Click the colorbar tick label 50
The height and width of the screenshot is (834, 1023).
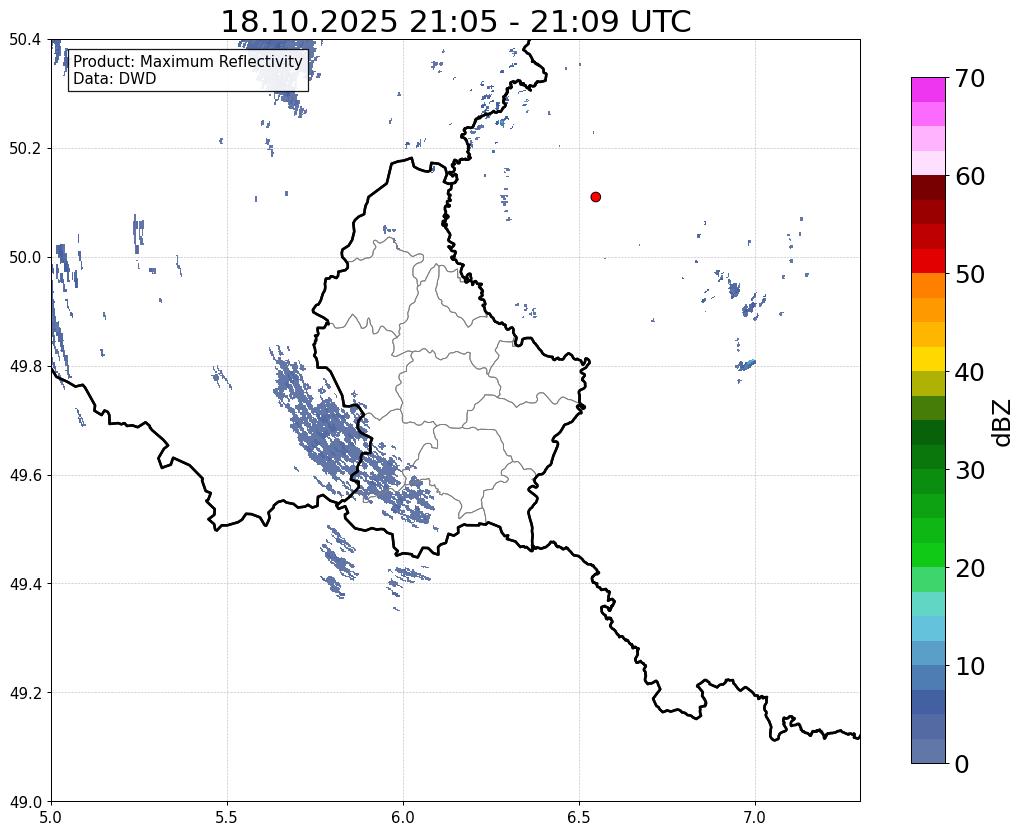tap(970, 274)
